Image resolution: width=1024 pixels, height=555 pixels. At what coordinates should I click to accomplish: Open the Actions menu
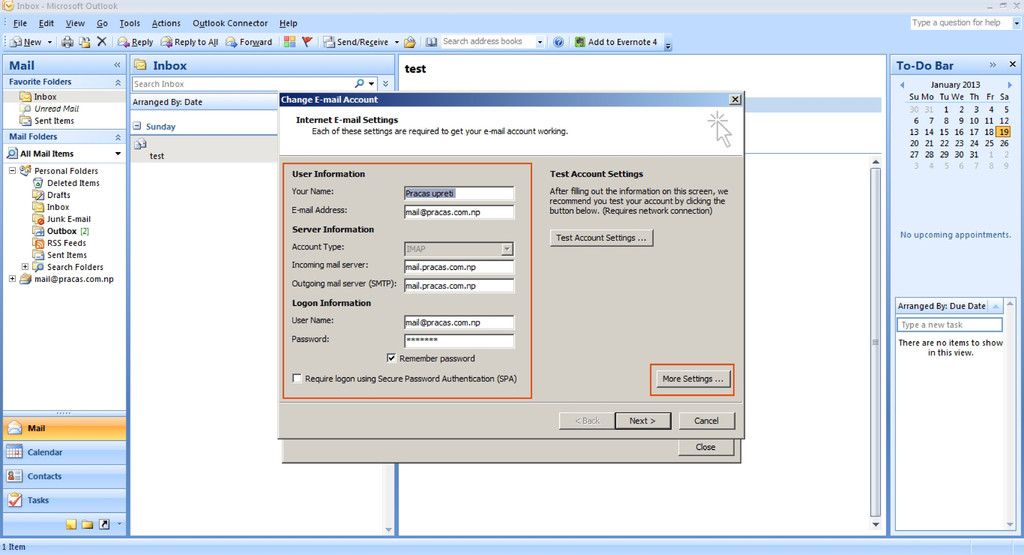click(x=166, y=23)
